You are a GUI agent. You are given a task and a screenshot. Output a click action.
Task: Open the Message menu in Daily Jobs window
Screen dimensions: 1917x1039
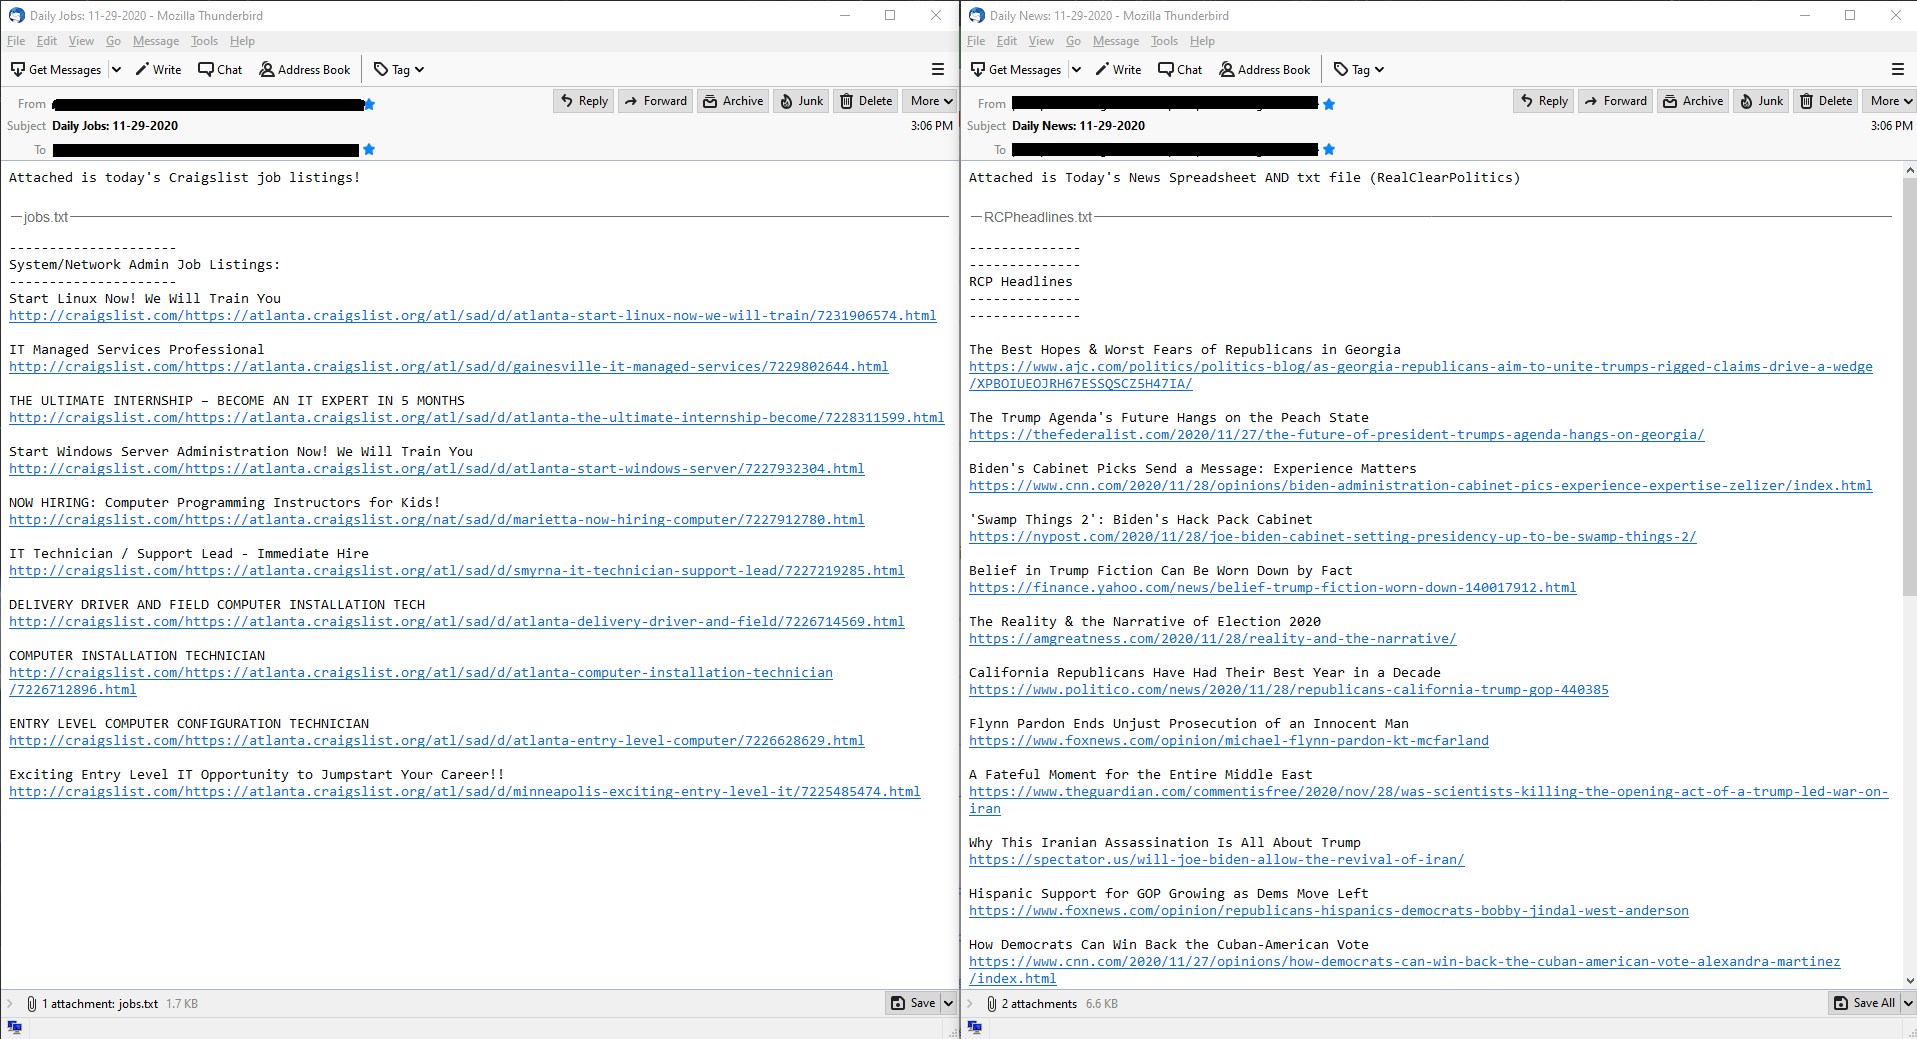(156, 41)
